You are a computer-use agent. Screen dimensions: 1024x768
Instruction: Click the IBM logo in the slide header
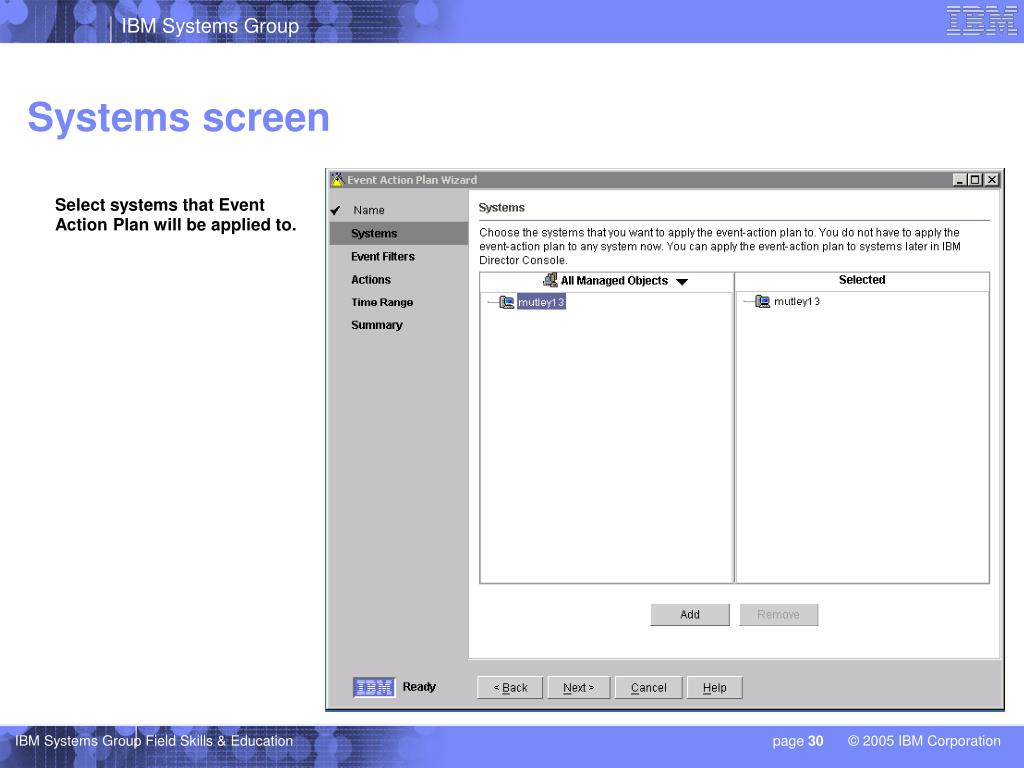982,20
